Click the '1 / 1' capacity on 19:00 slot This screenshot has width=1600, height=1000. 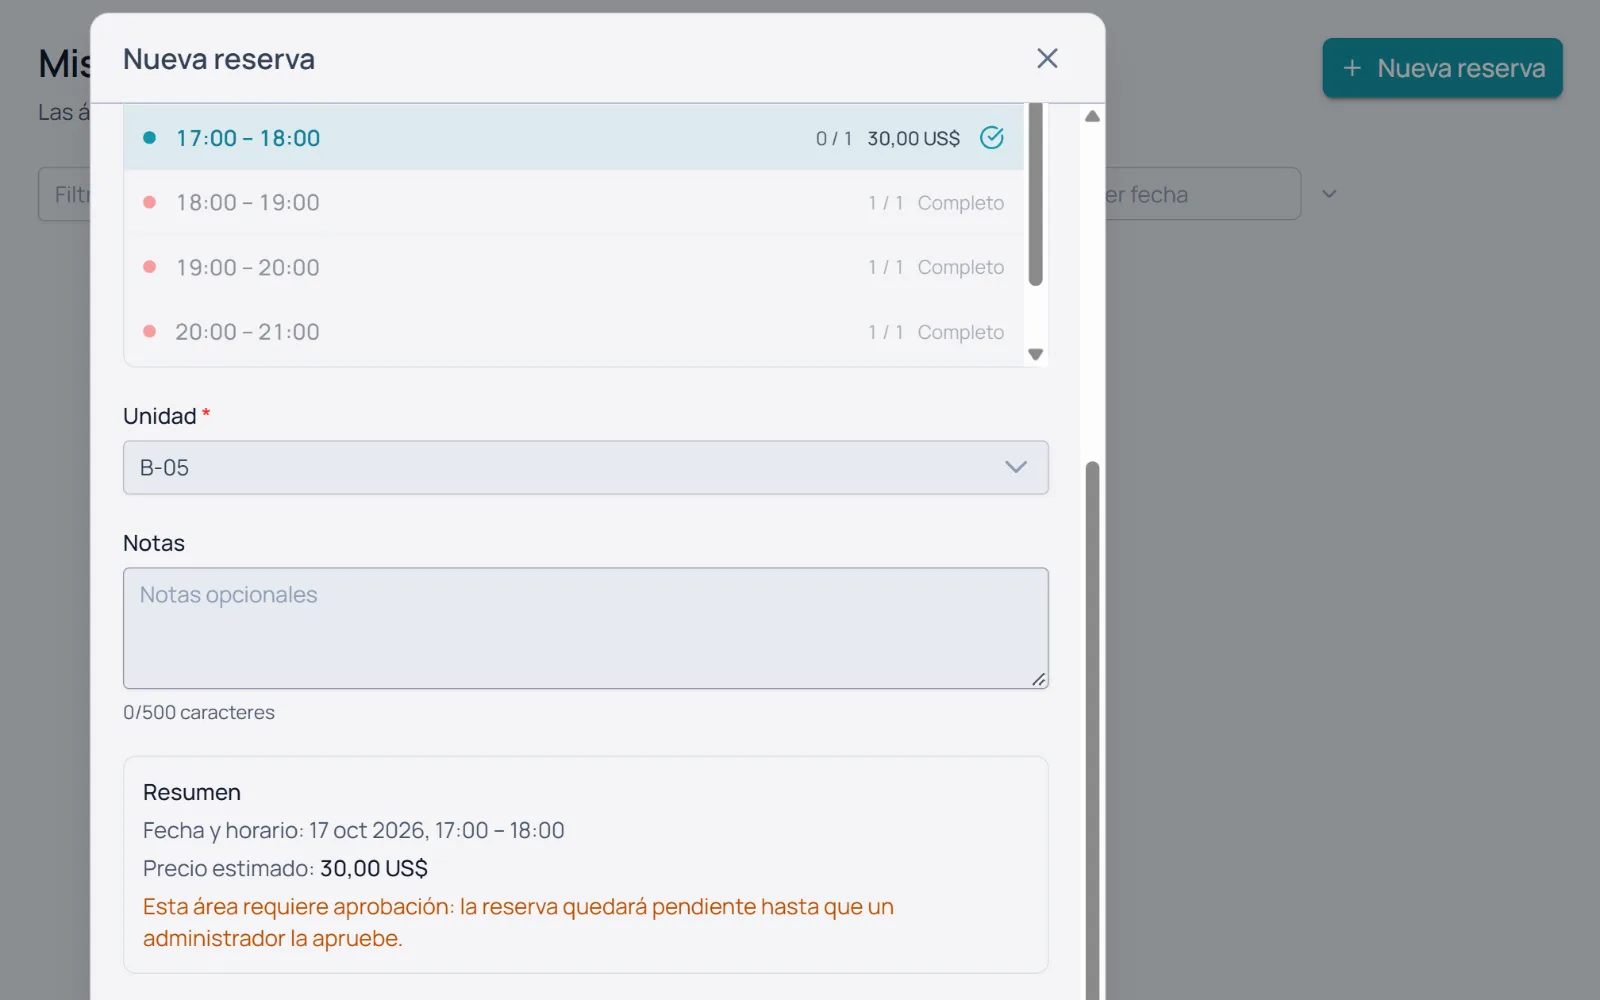[886, 268]
